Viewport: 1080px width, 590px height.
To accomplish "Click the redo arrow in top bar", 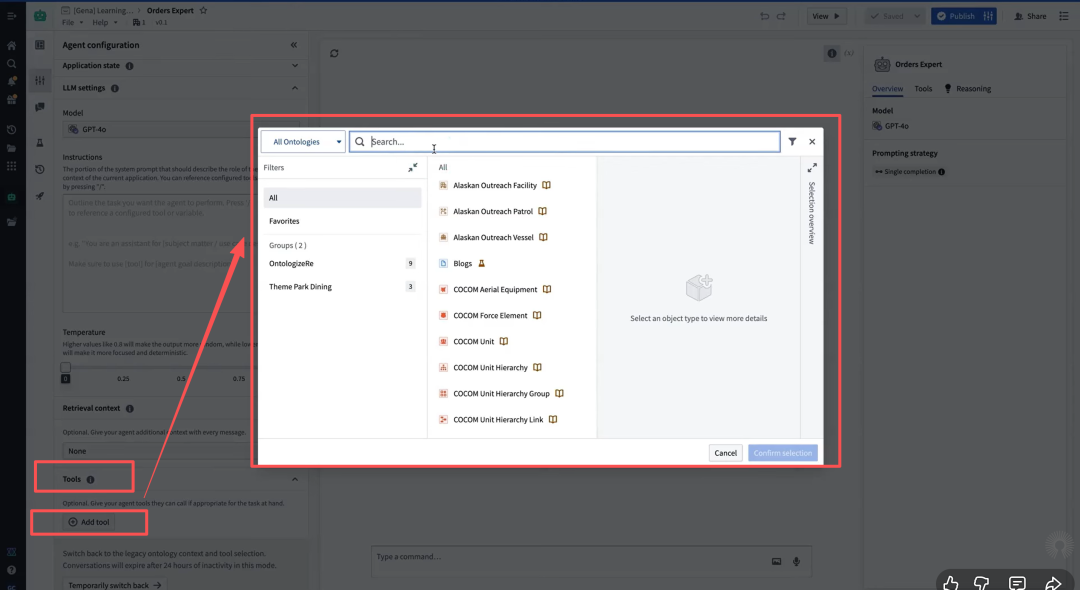I will pyautogui.click(x=781, y=17).
